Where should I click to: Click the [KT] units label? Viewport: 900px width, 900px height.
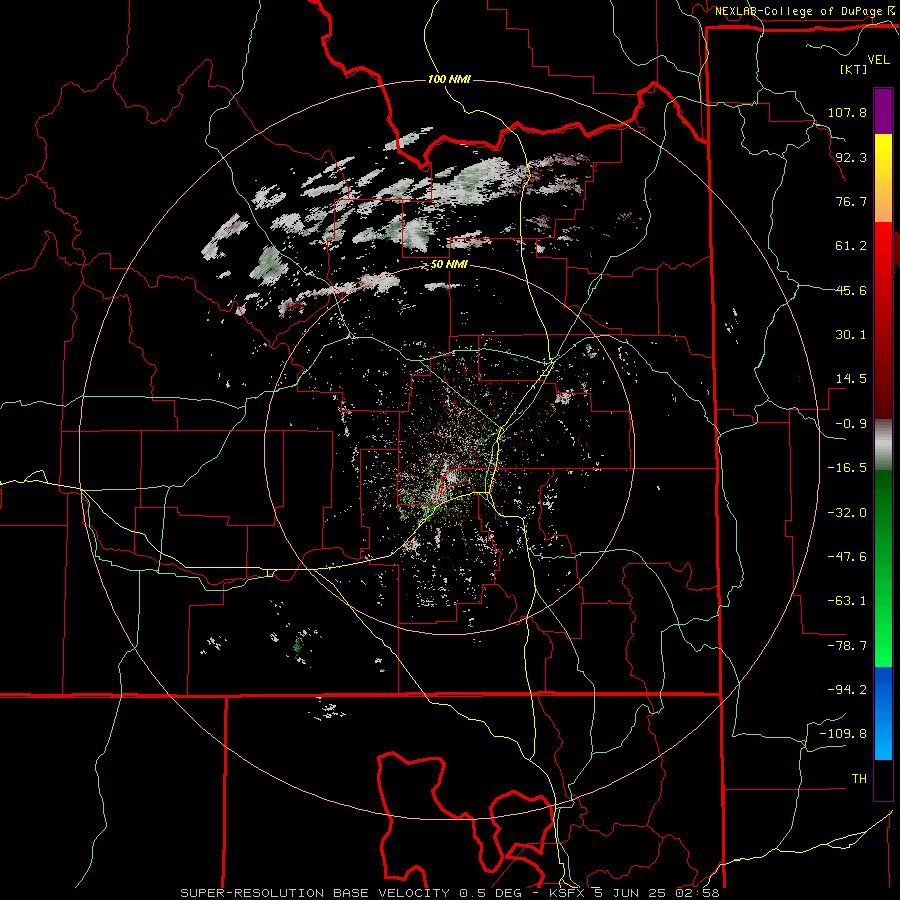(853, 69)
